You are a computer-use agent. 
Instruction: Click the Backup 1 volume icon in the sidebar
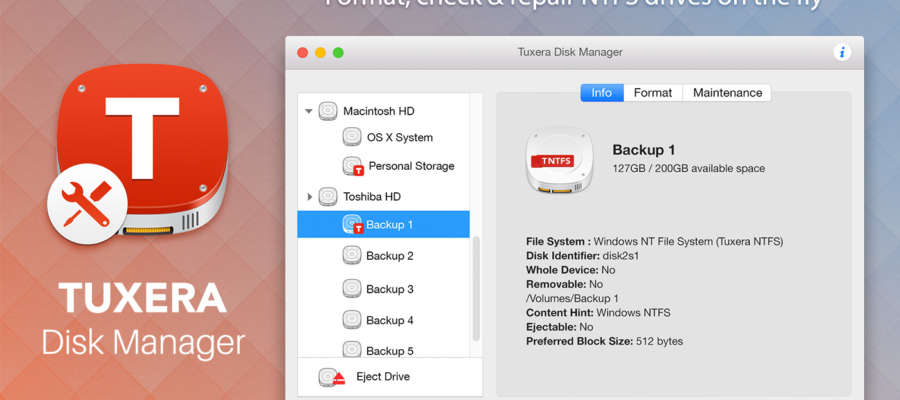(352, 225)
